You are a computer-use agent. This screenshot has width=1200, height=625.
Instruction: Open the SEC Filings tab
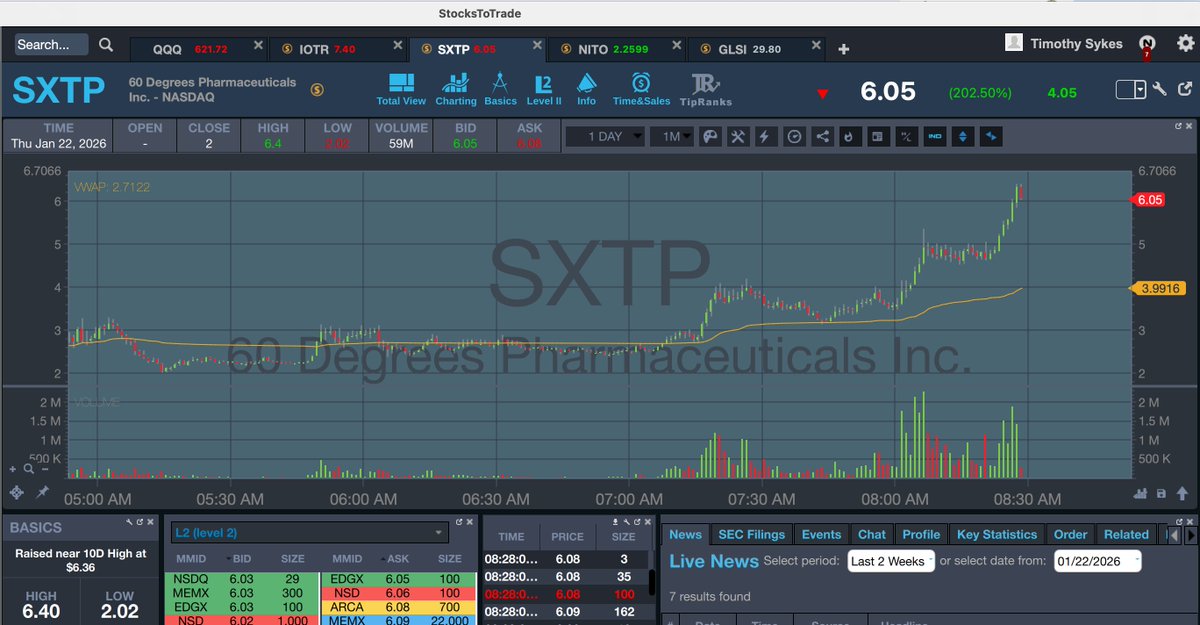(752, 535)
